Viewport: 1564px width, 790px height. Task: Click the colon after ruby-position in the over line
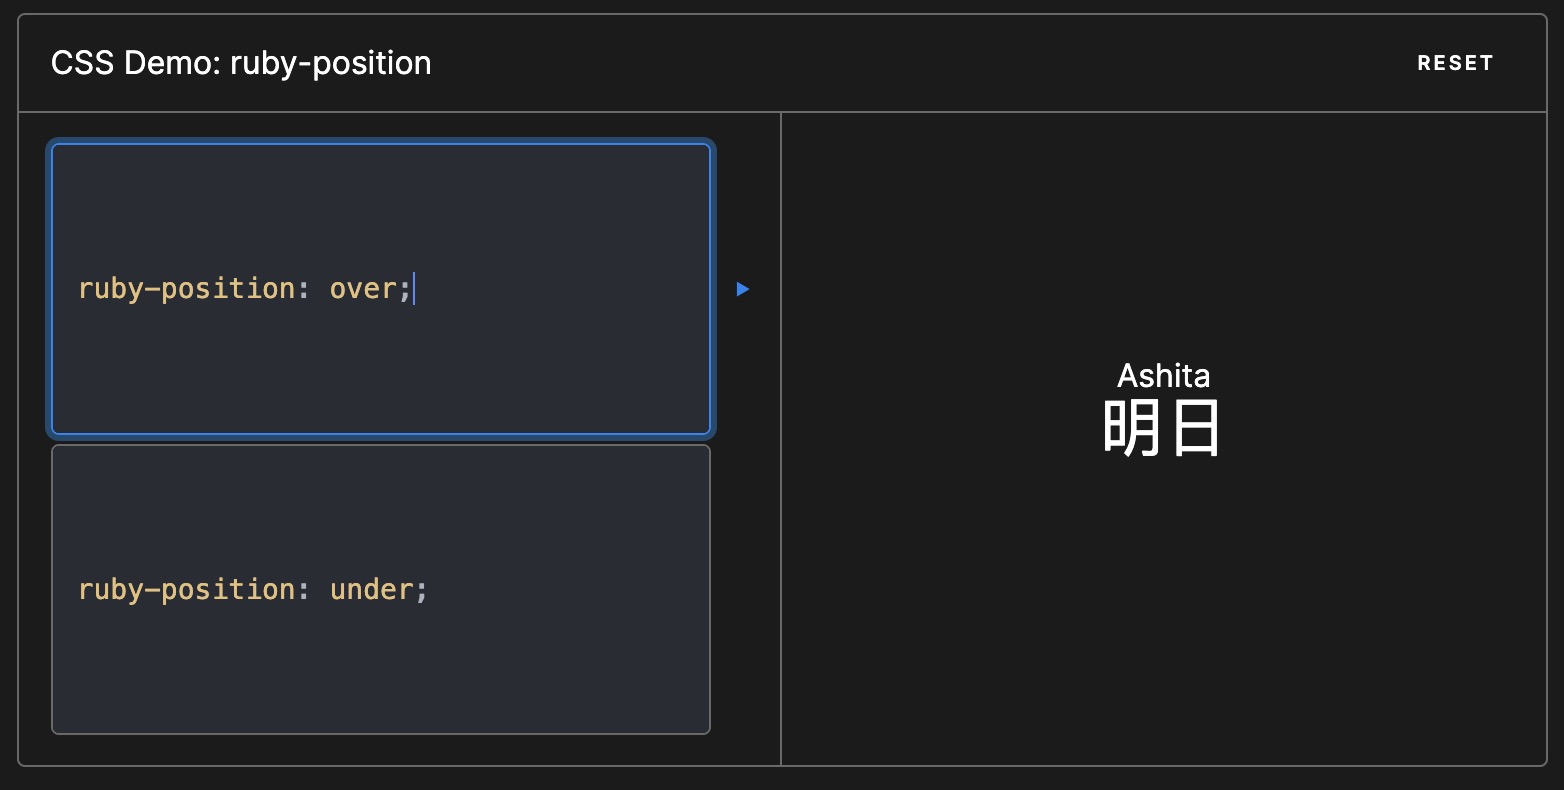(x=304, y=289)
